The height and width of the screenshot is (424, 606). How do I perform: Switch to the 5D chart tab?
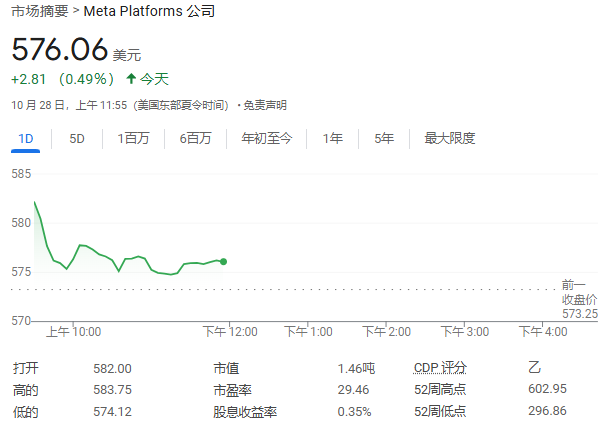(x=77, y=139)
